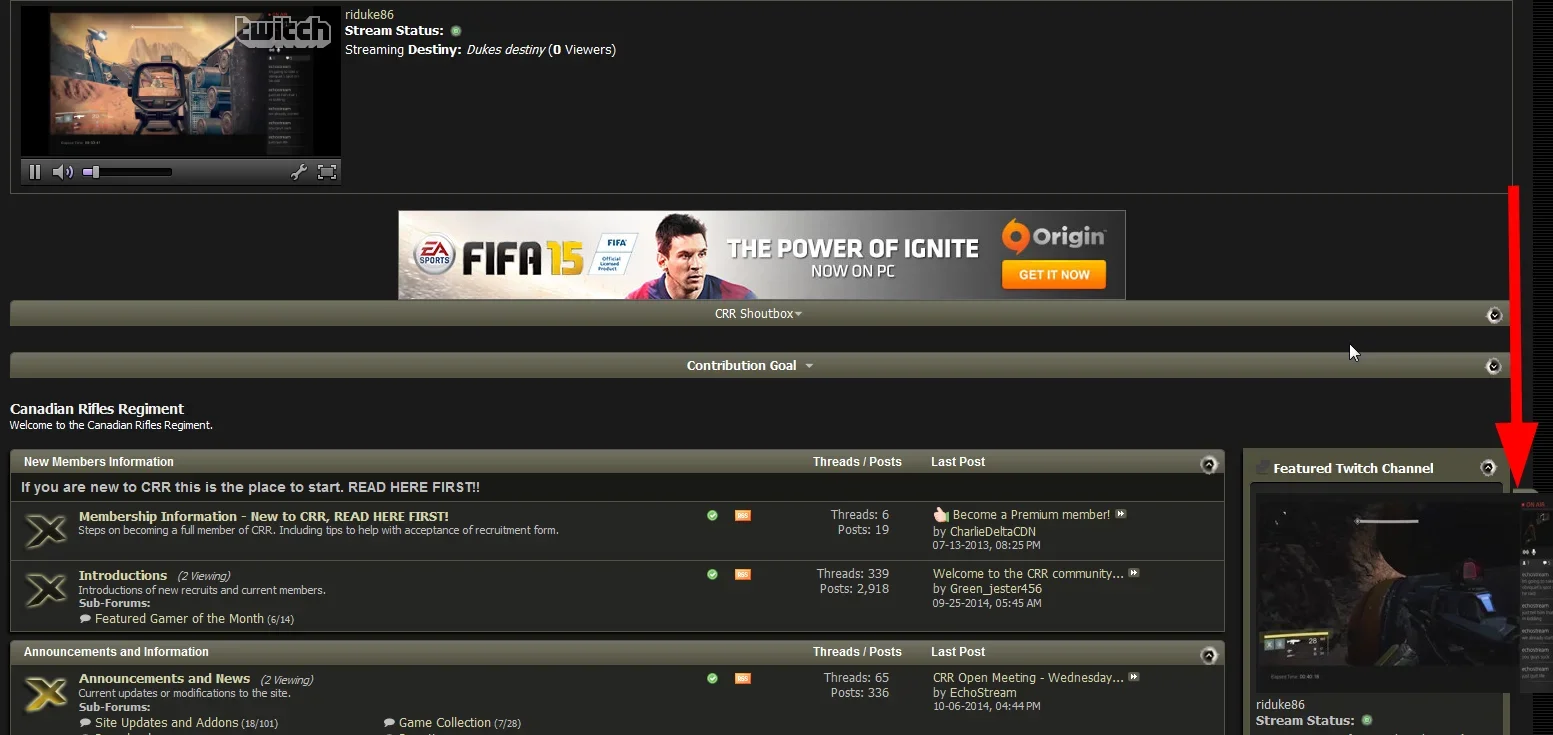
Task: Click riduke86 name under featured stream
Action: coord(1280,705)
